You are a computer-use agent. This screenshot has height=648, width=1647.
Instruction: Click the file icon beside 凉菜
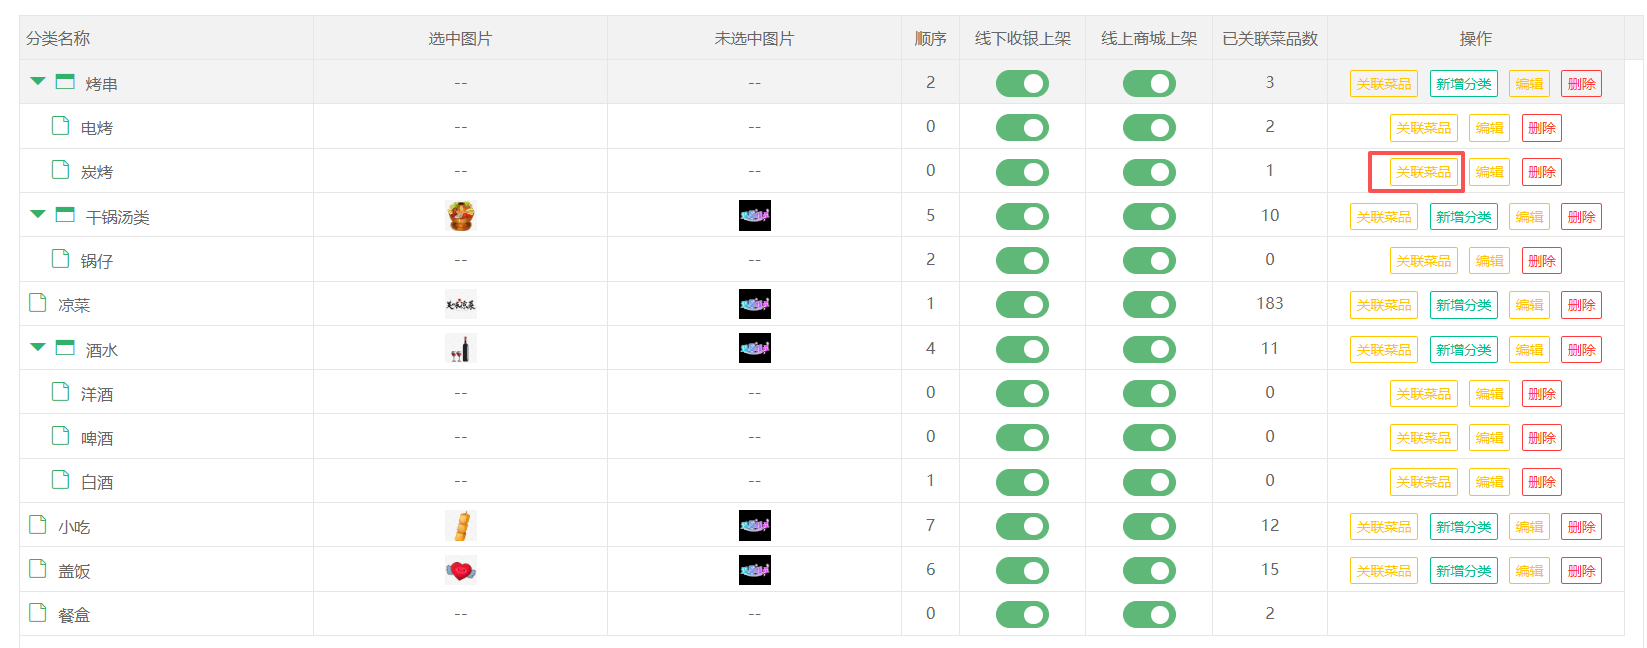[38, 303]
